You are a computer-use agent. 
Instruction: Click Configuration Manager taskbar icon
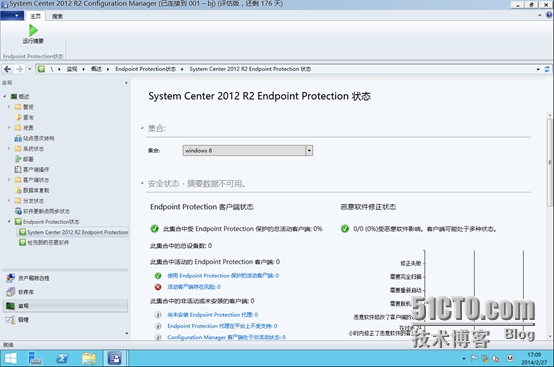pos(115,359)
